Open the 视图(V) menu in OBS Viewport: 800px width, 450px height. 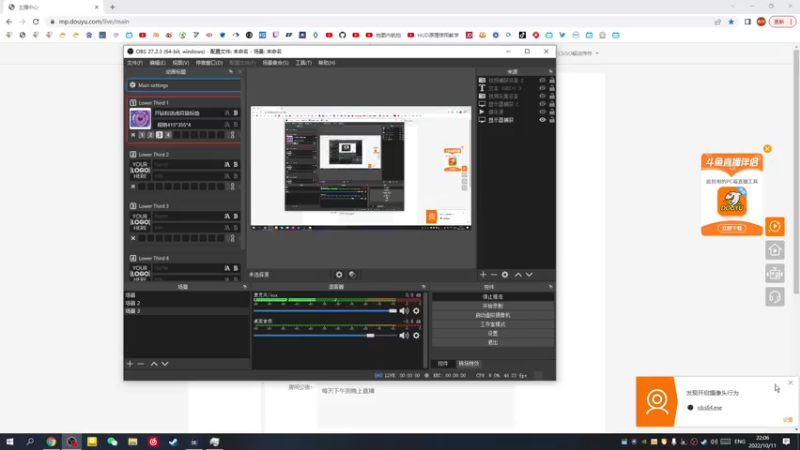(x=181, y=63)
